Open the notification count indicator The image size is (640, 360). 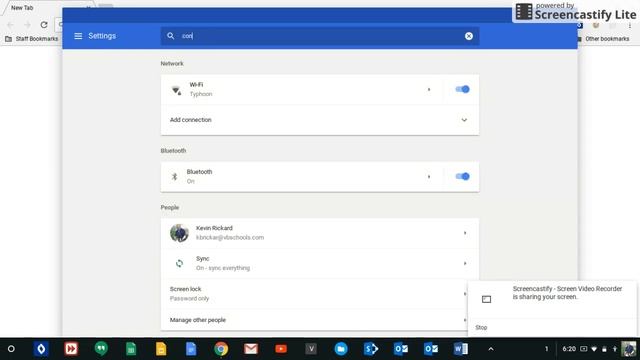pos(546,349)
